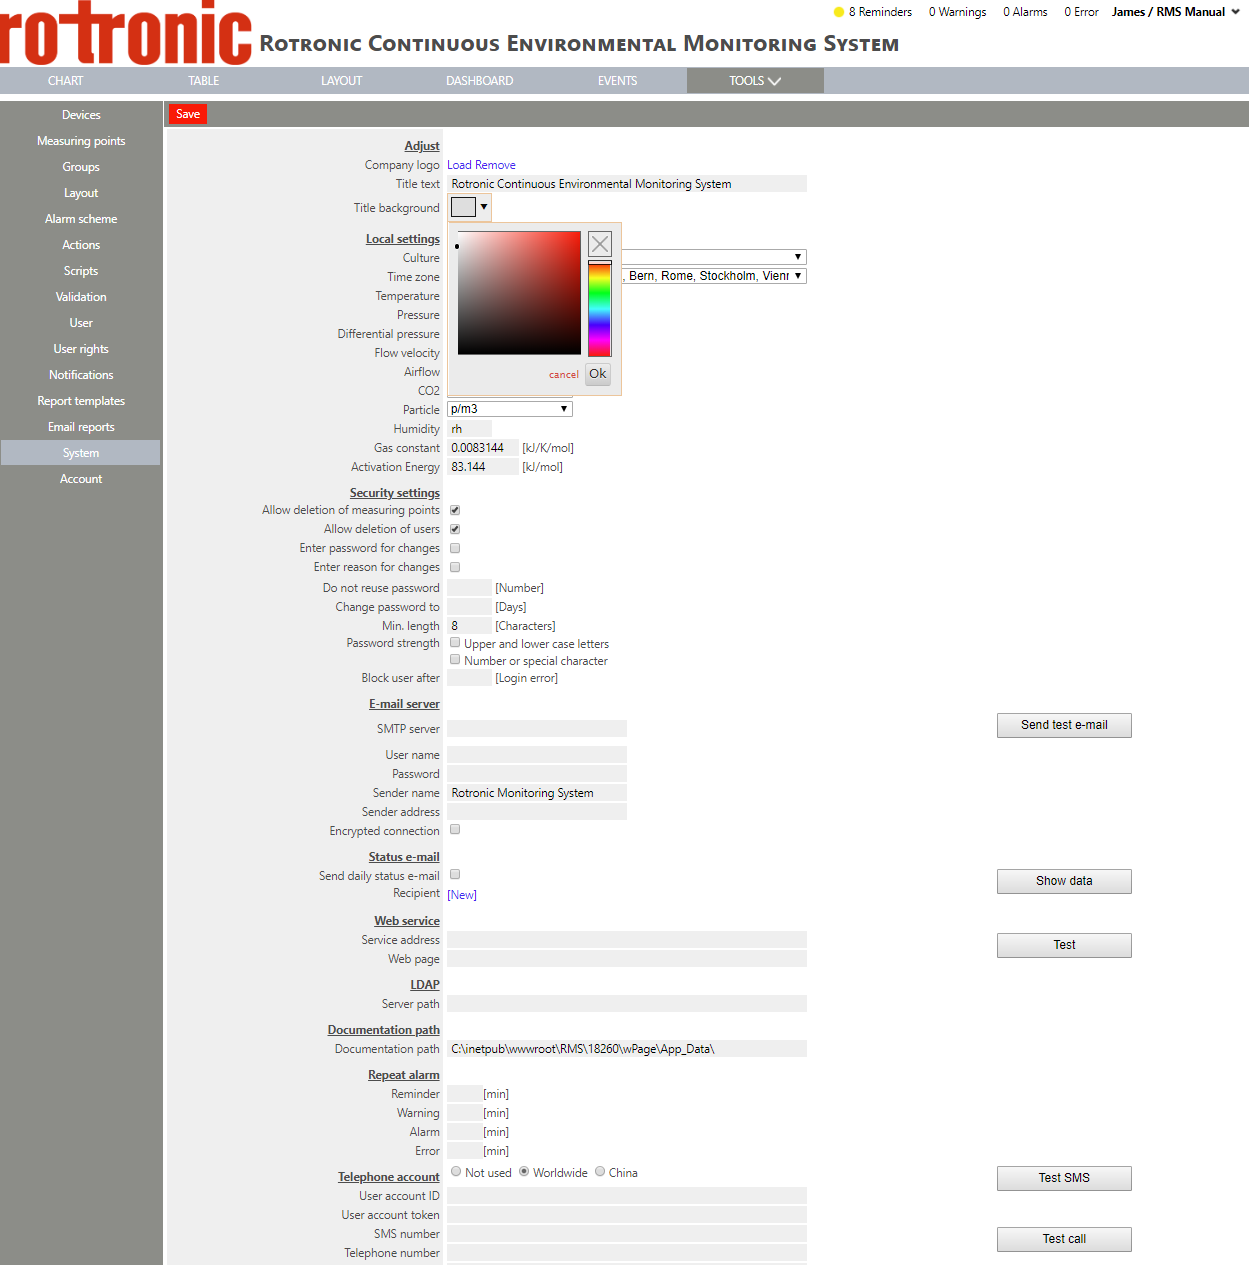This screenshot has height=1265, width=1249.
Task: Click the Load company logo link
Action: pyautogui.click(x=459, y=165)
